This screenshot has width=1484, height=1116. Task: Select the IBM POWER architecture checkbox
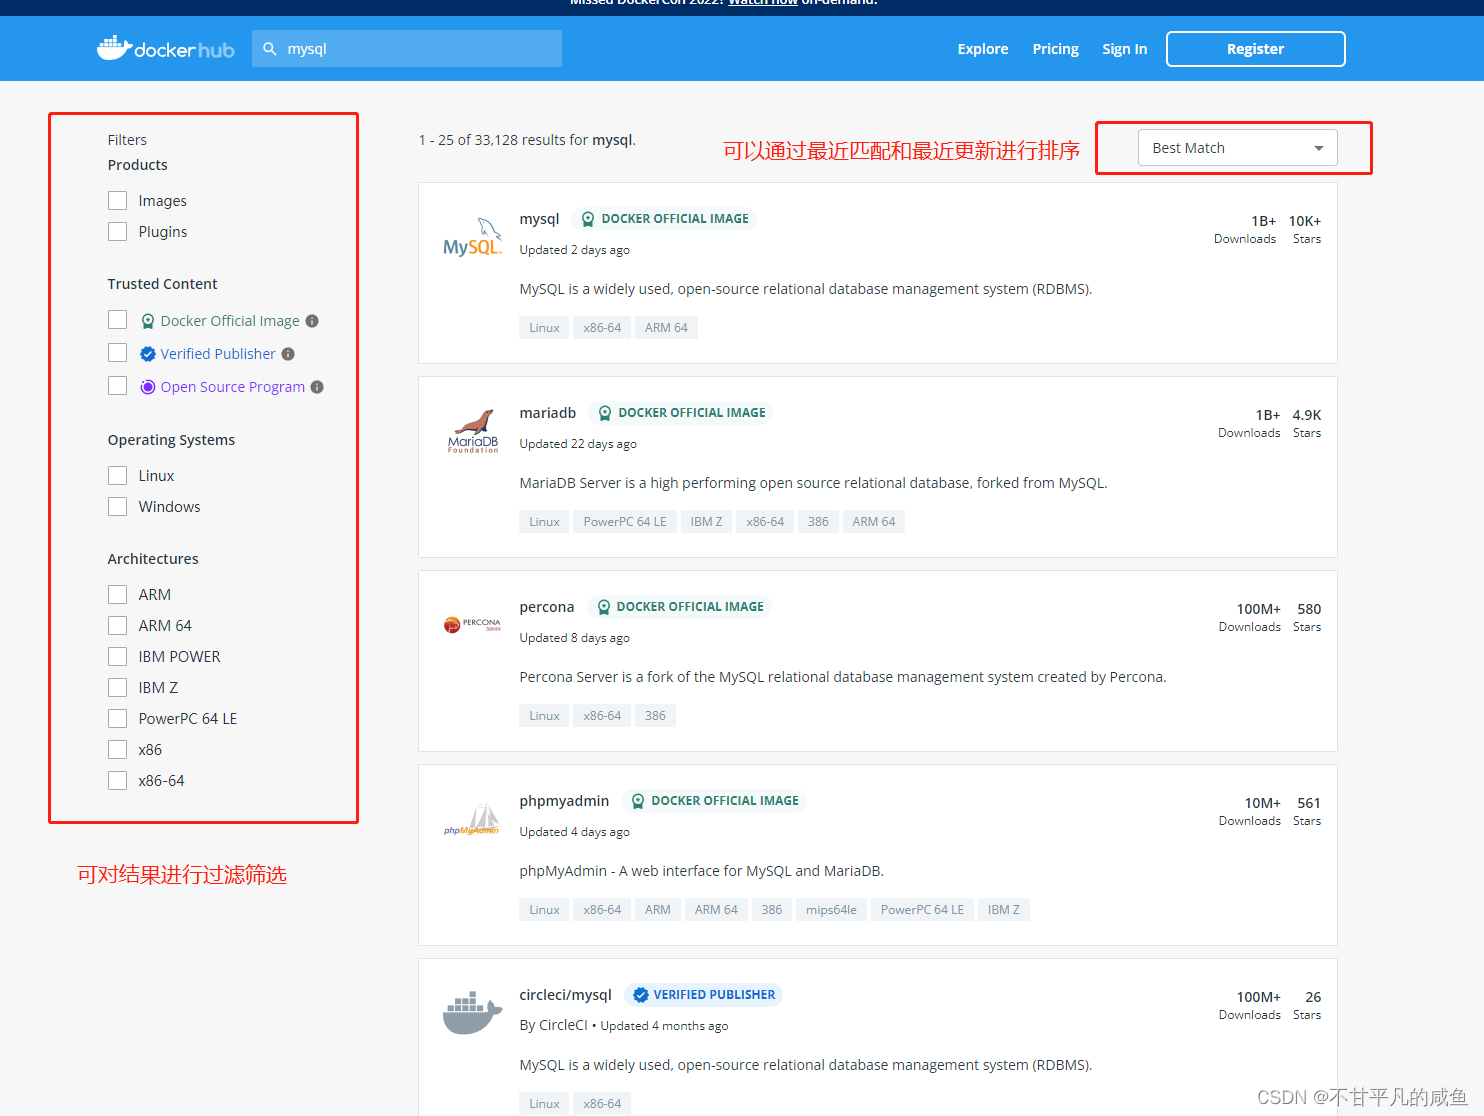118,657
